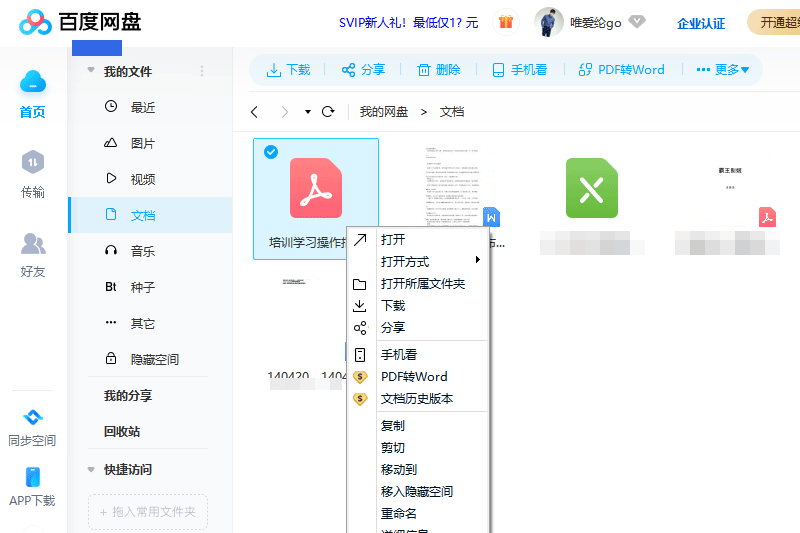Viewport: 800px width, 533px height.
Task: Open navigation history dropdown arrow
Action: 308,112
